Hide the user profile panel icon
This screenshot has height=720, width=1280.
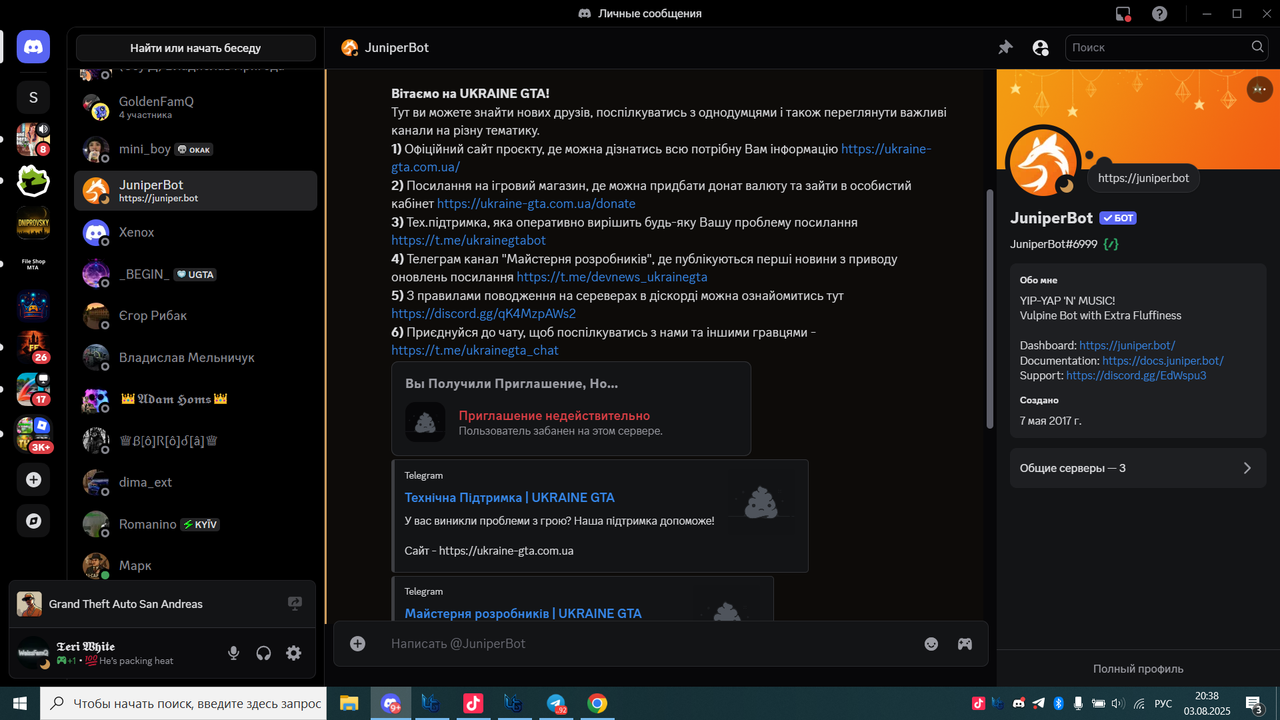[x=1040, y=47]
